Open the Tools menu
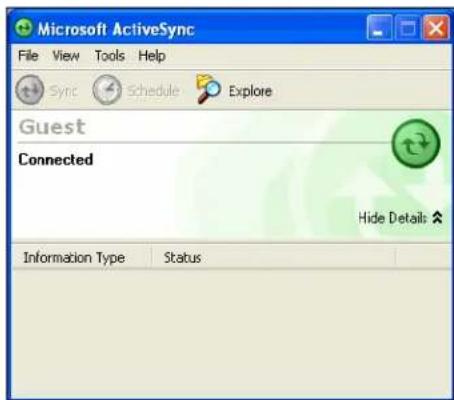Image resolution: width=454 pixels, height=400 pixels. coord(110,55)
